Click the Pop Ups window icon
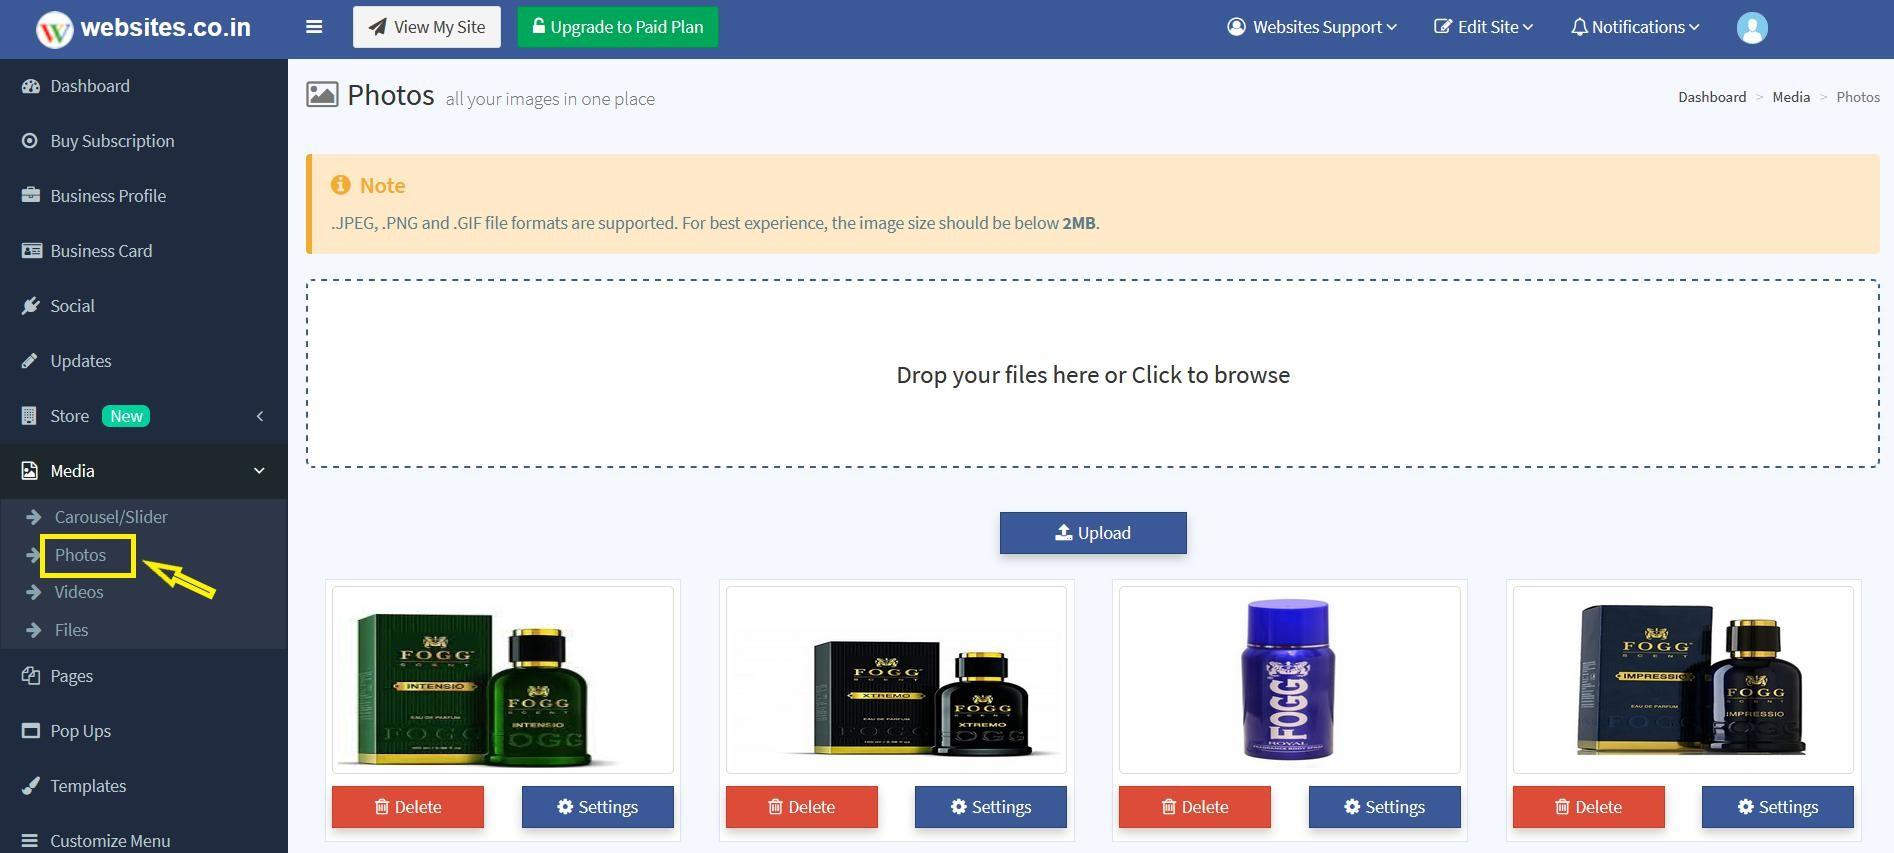The image size is (1894, 853). pos(31,731)
